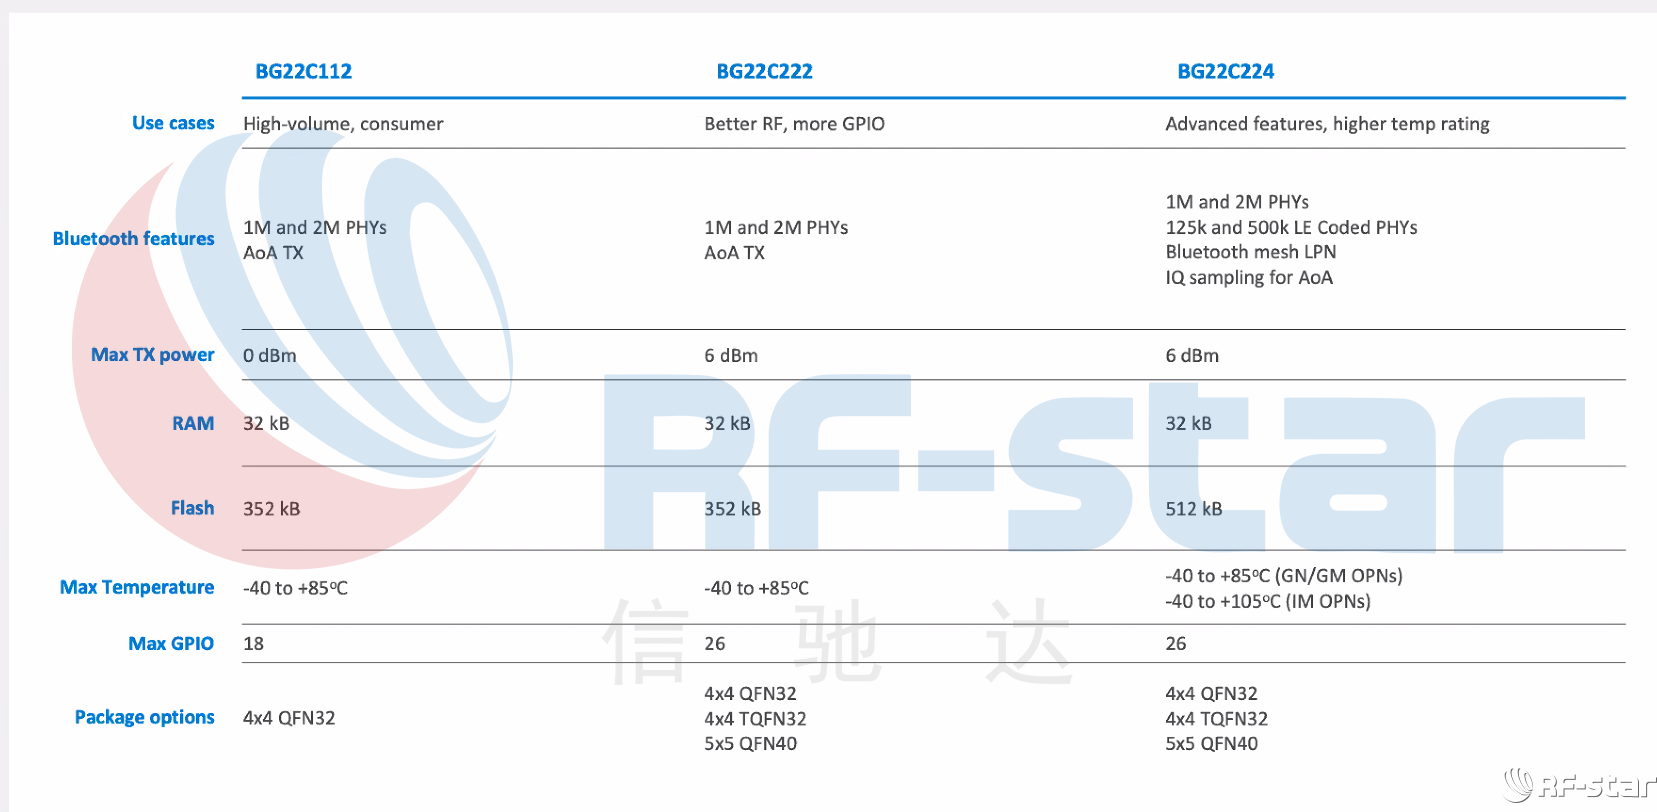Select the BG22C222 column heading
Image resolution: width=1657 pixels, height=812 pixels.
pyautogui.click(x=764, y=72)
